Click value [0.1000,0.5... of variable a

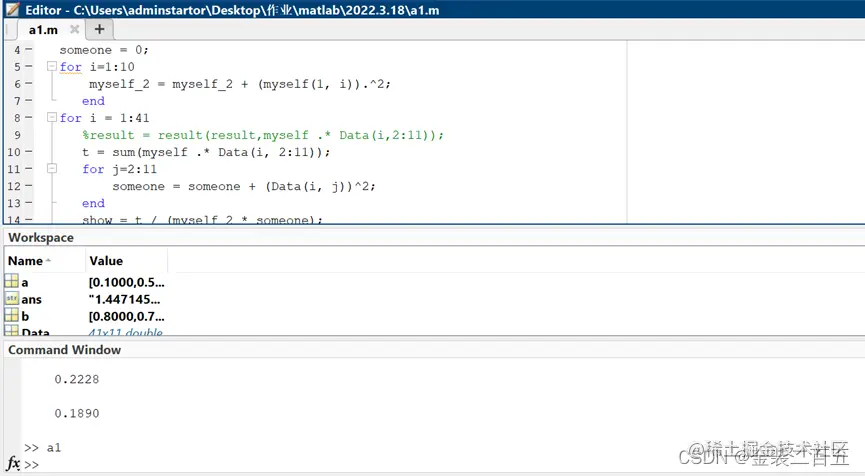tap(126, 282)
